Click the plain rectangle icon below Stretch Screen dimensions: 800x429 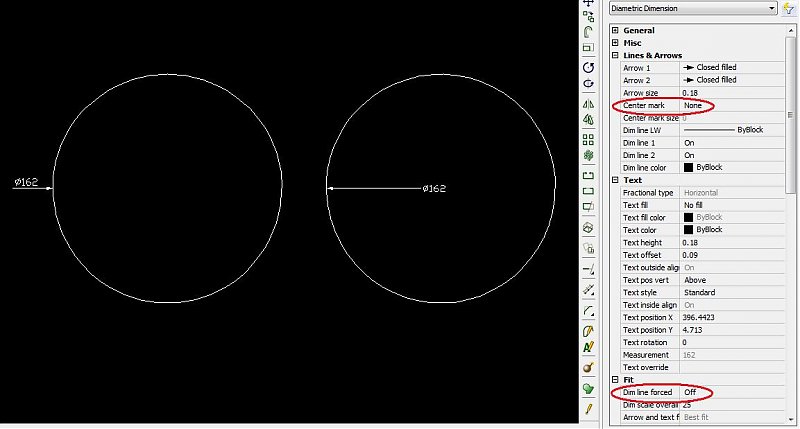[588, 191]
